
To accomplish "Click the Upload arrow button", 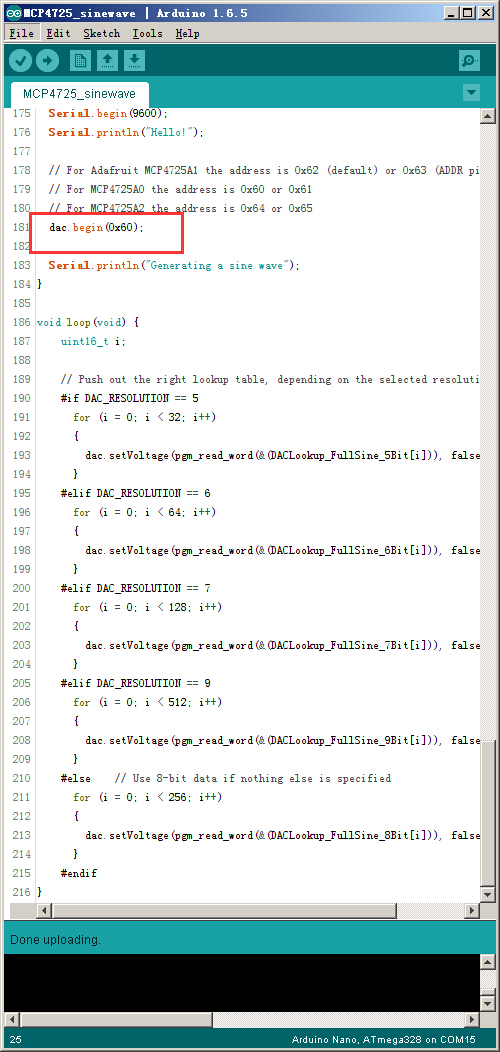I will 47,61.
